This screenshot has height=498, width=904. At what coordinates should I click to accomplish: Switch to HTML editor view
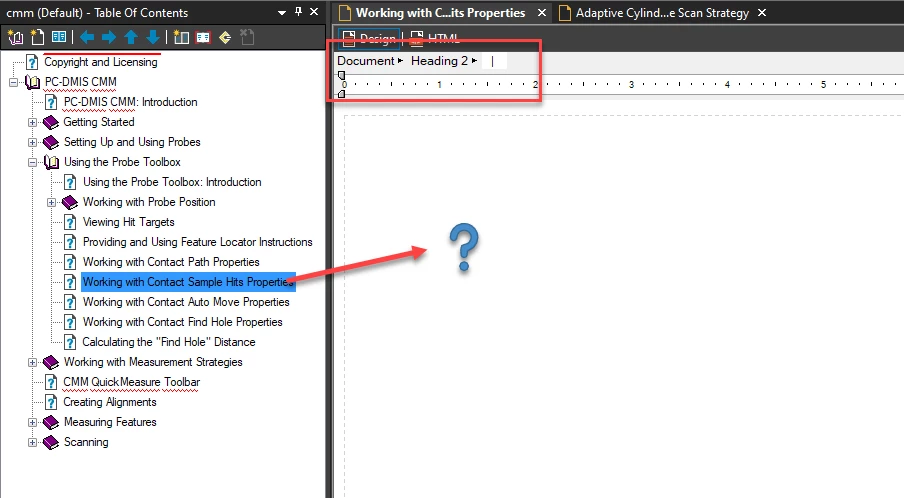coord(436,39)
